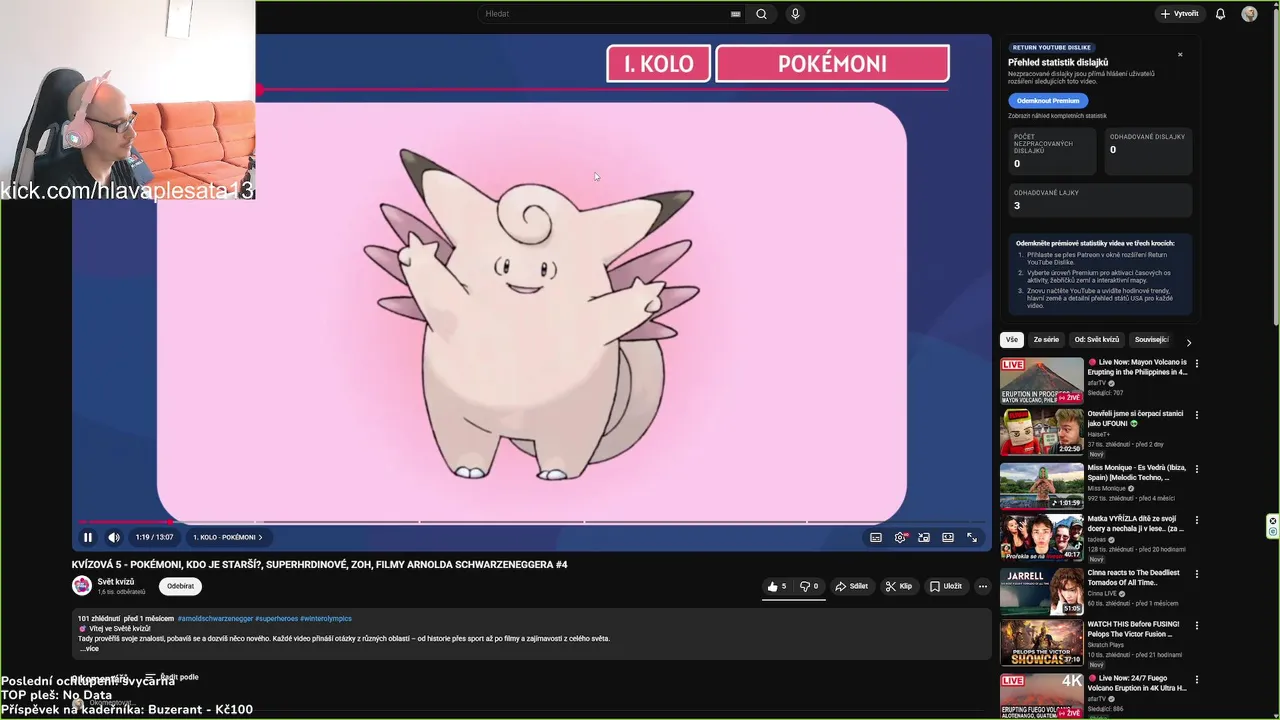Open options for Cinna reacts video

pos(1197,574)
